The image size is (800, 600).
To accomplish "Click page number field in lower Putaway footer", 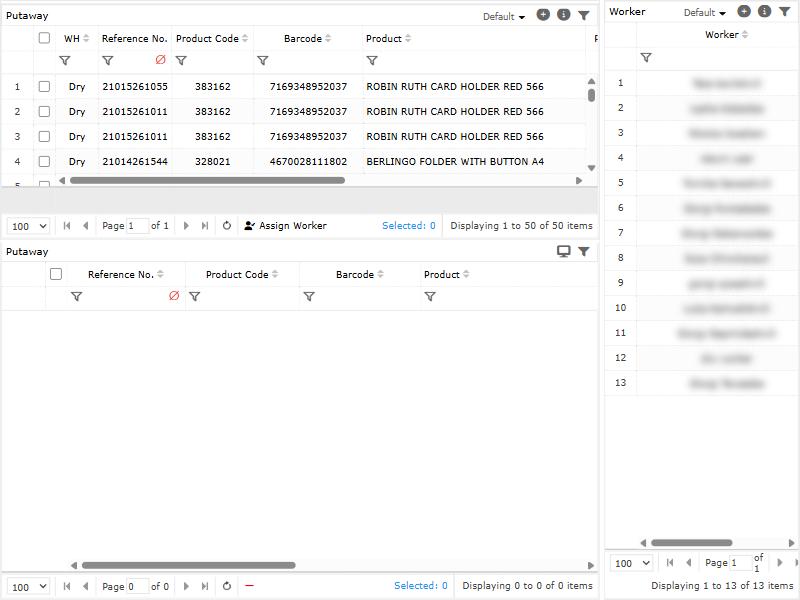I will click(x=137, y=587).
